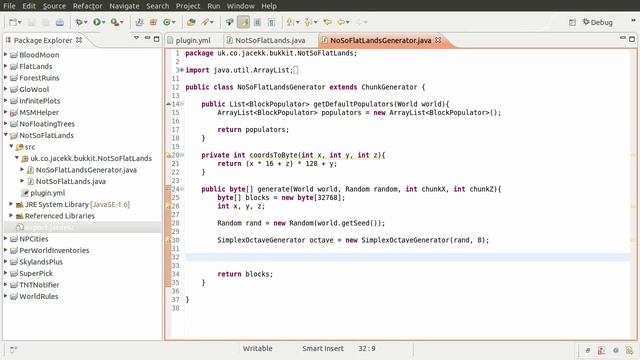Toggle Mark Occurrences highlighter button
The width and height of the screenshot is (640, 360).
pos(244,22)
